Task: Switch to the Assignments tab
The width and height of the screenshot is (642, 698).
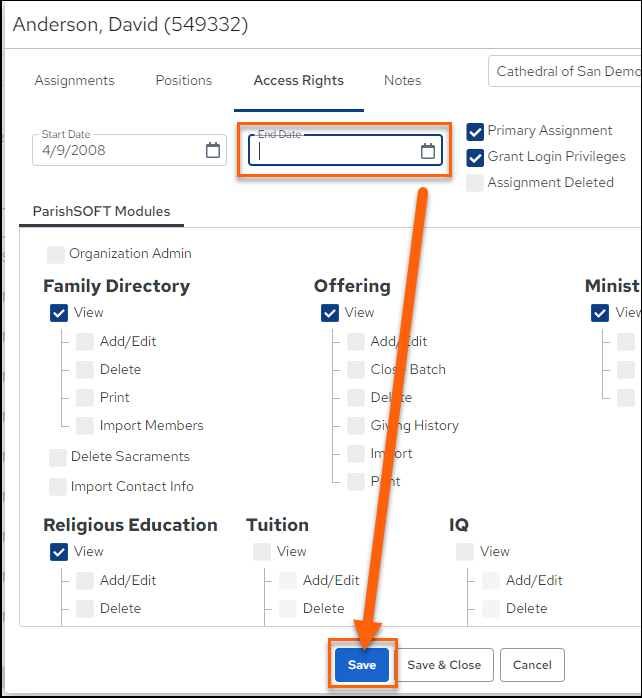Action: point(74,81)
